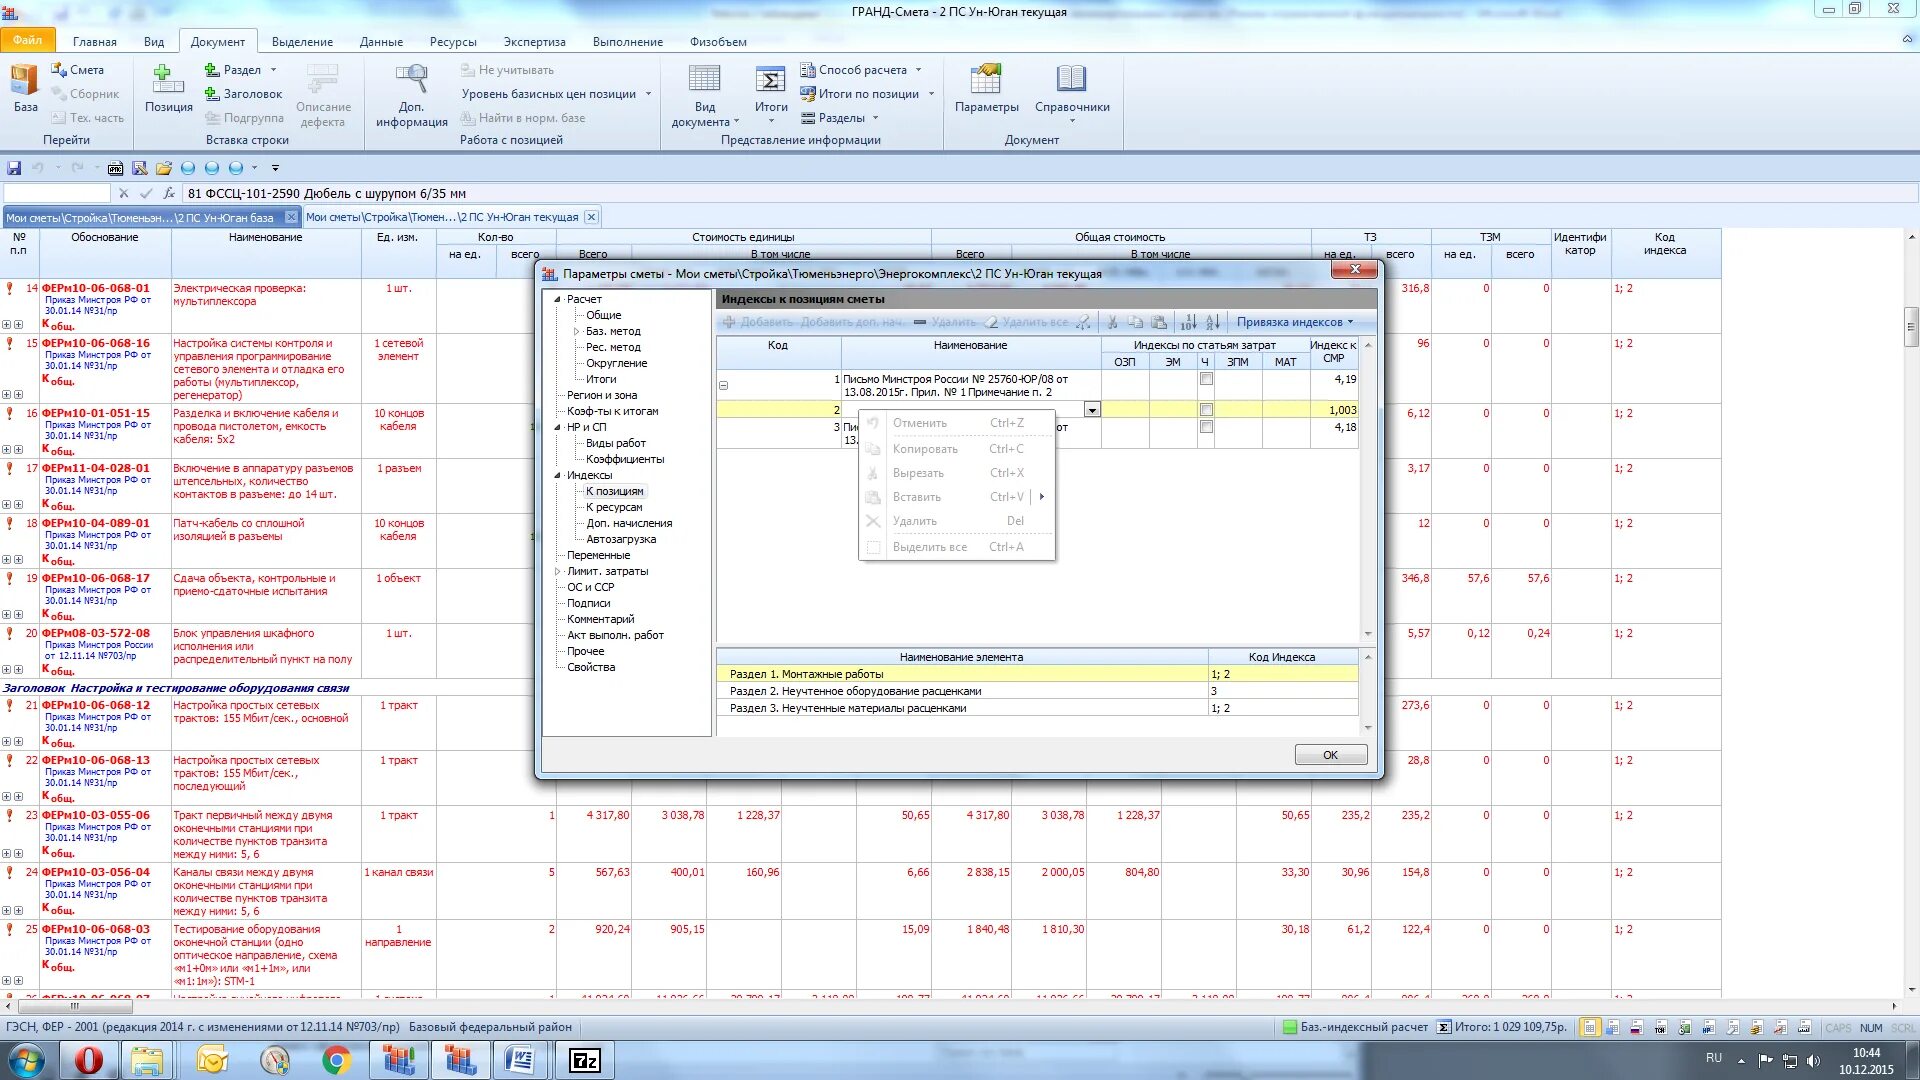Click the Заголовок button in the ribbon
Image resolution: width=1920 pixels, height=1080 pixels.
point(243,94)
